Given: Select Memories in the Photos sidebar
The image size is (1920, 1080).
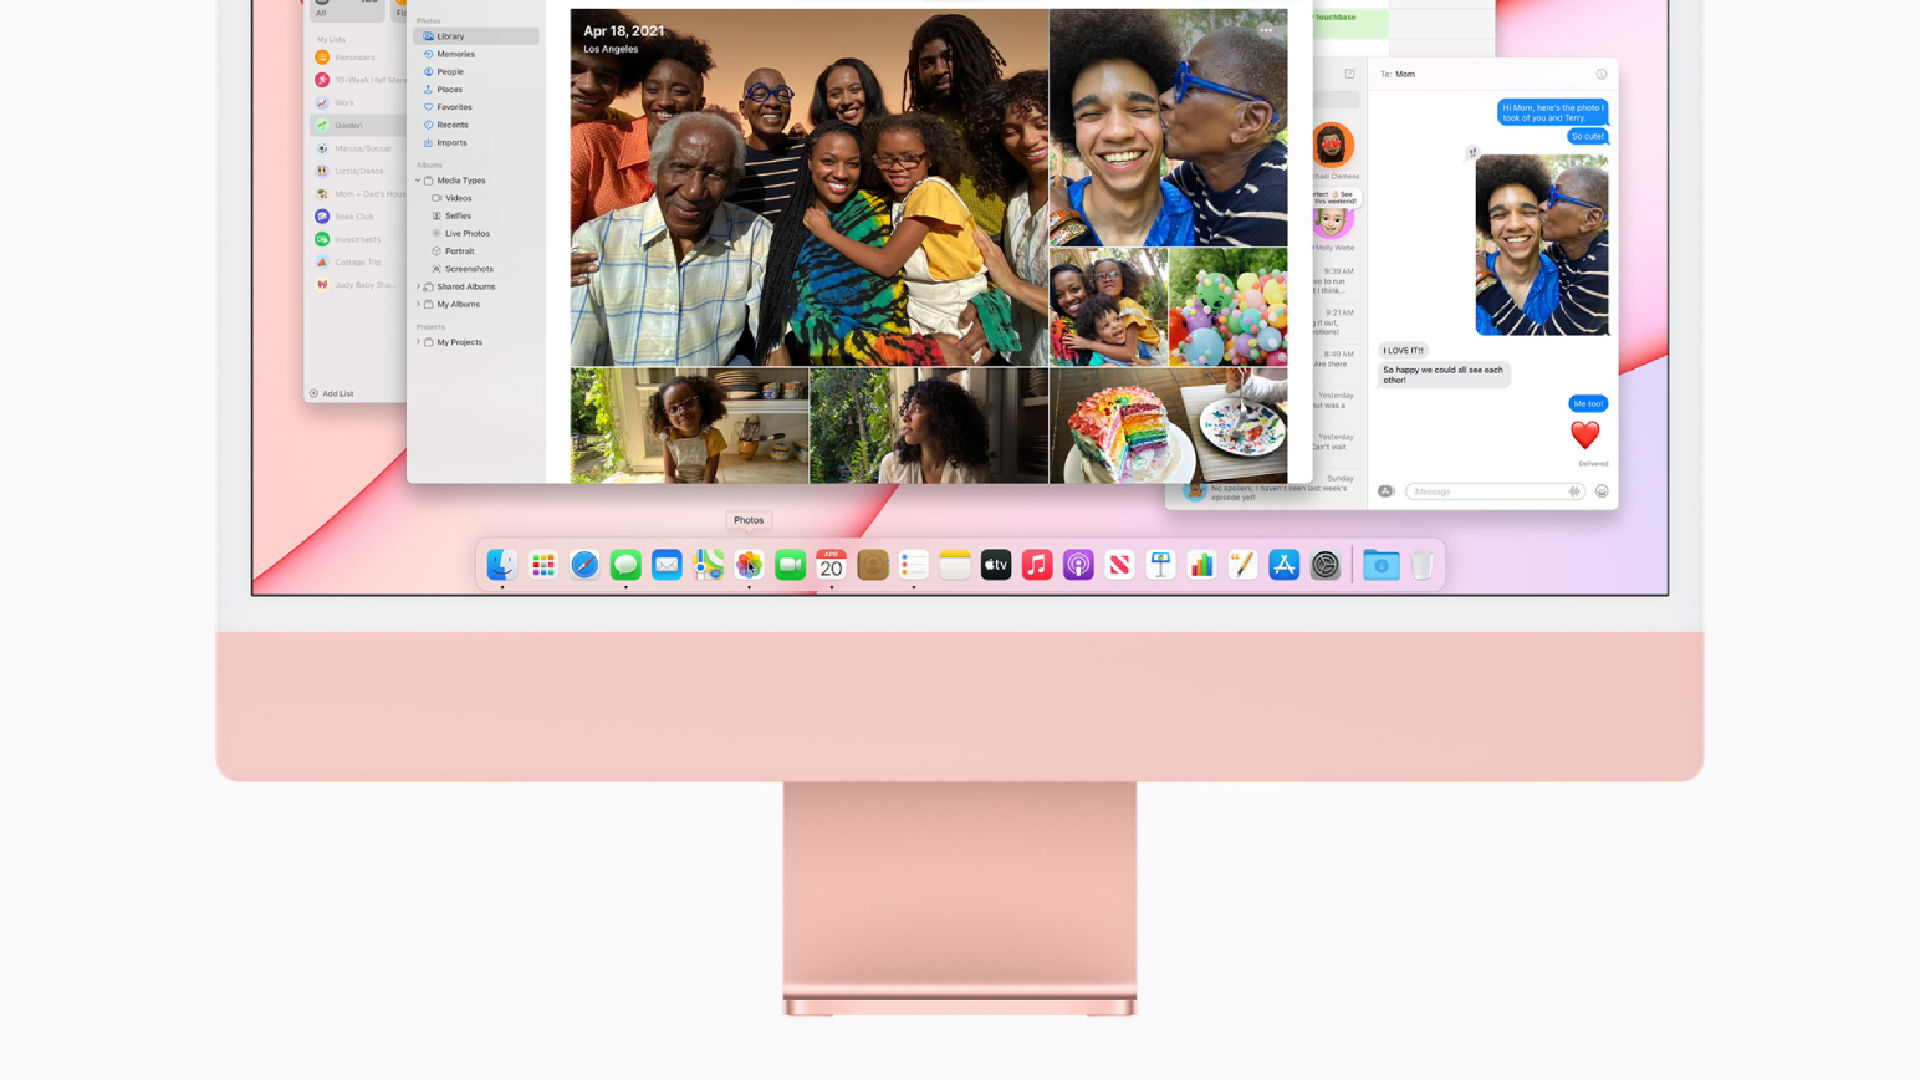Looking at the screenshot, I should pyautogui.click(x=457, y=54).
